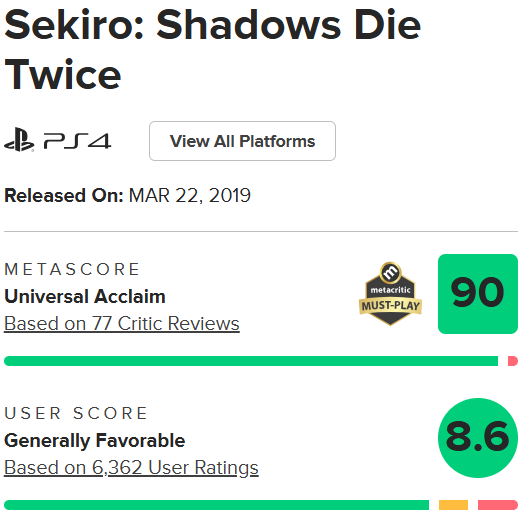Click red negative user ratings segment
This screenshot has height=519, width=527.
pyautogui.click(x=498, y=505)
